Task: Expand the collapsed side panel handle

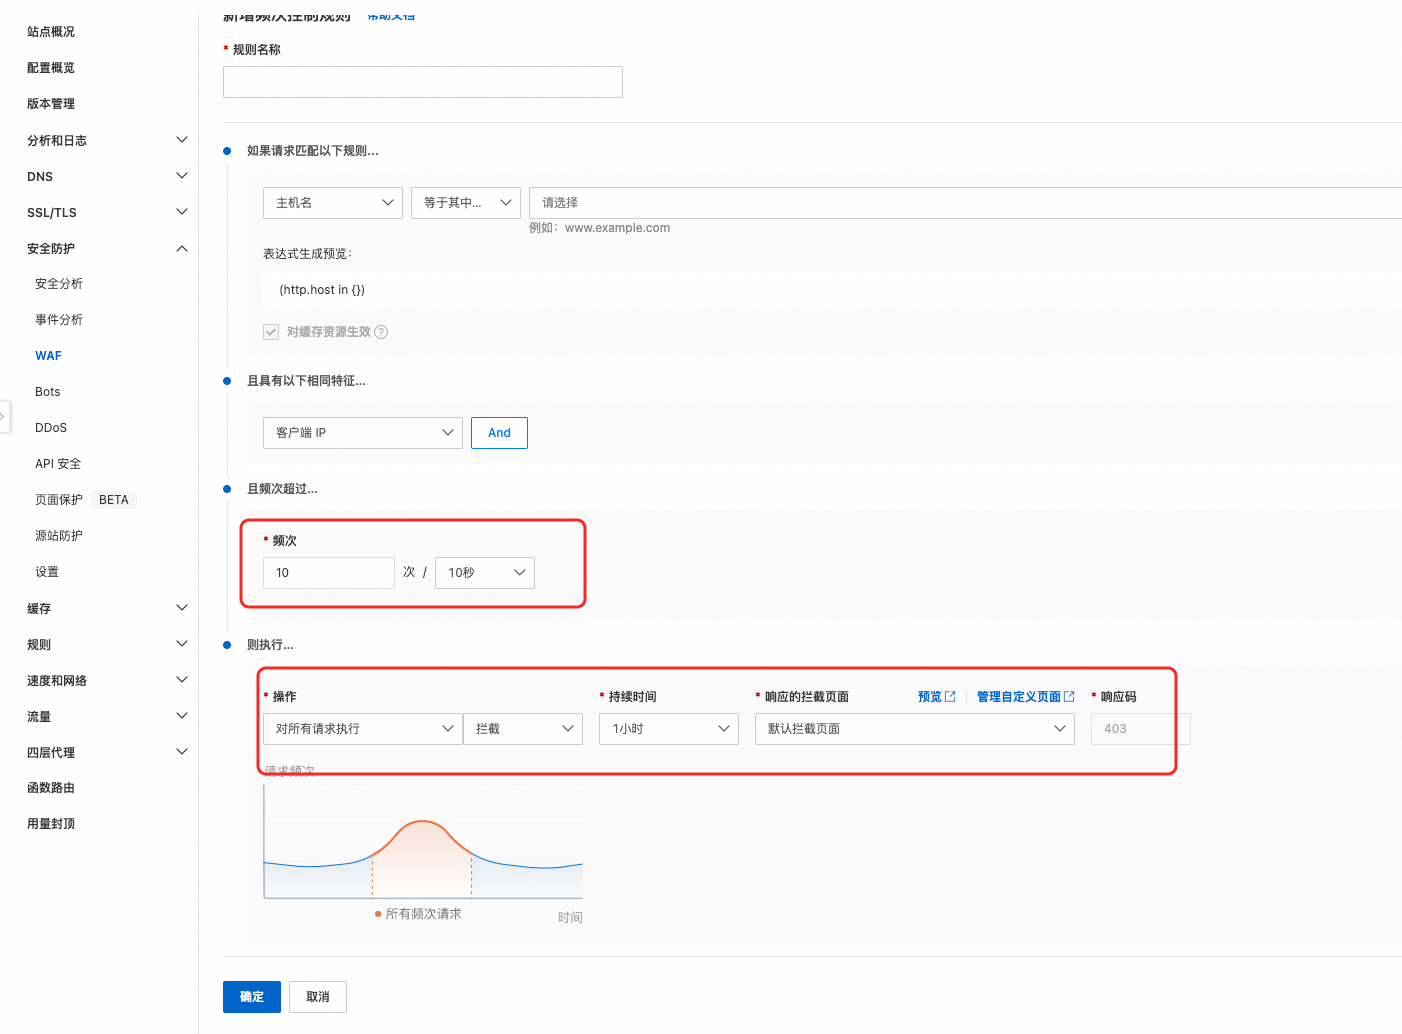Action: point(4,417)
